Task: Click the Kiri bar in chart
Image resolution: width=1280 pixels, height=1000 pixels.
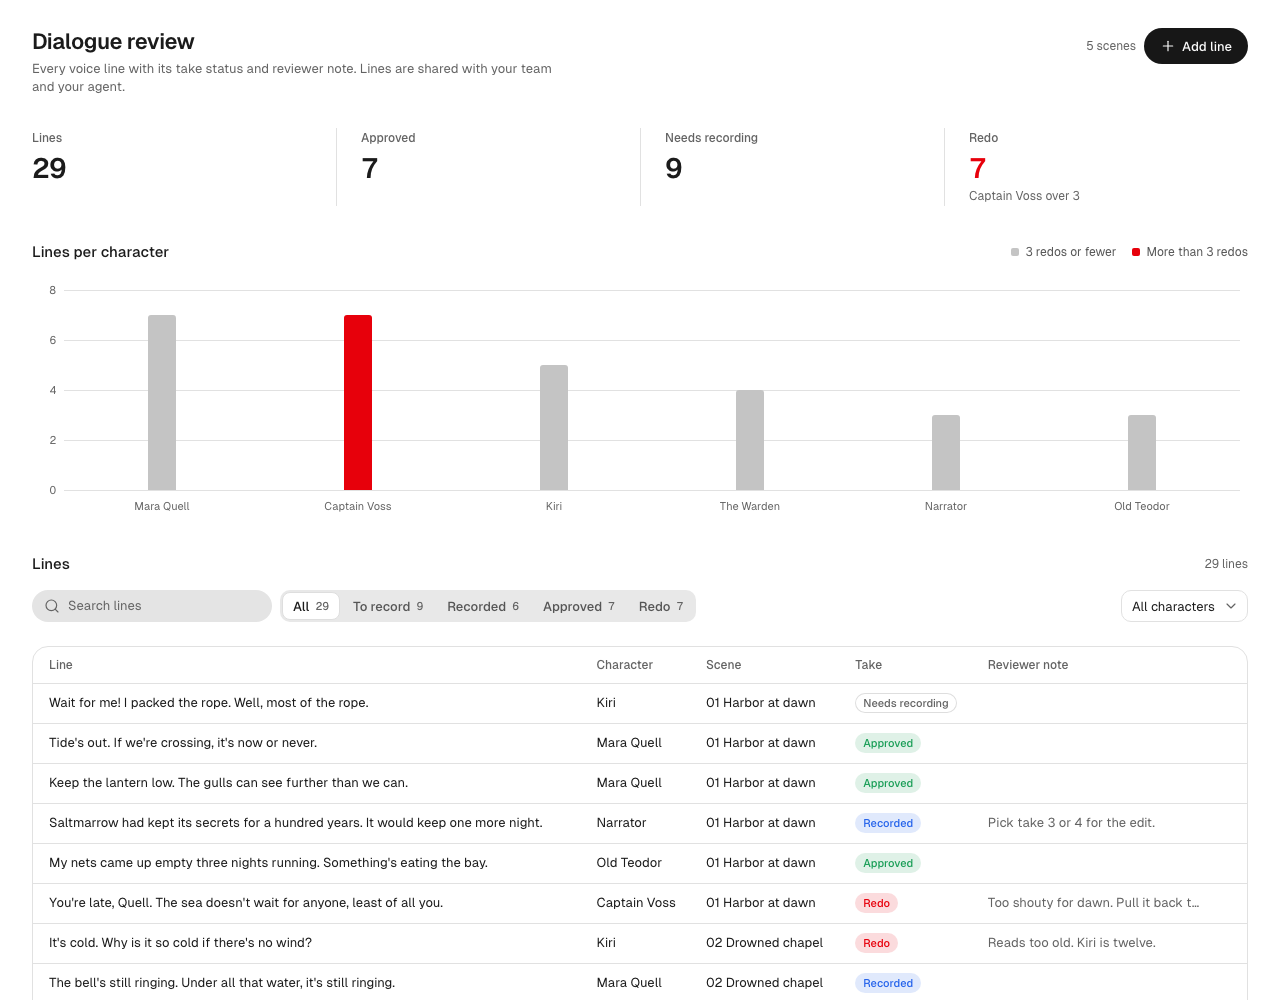Action: (x=554, y=428)
